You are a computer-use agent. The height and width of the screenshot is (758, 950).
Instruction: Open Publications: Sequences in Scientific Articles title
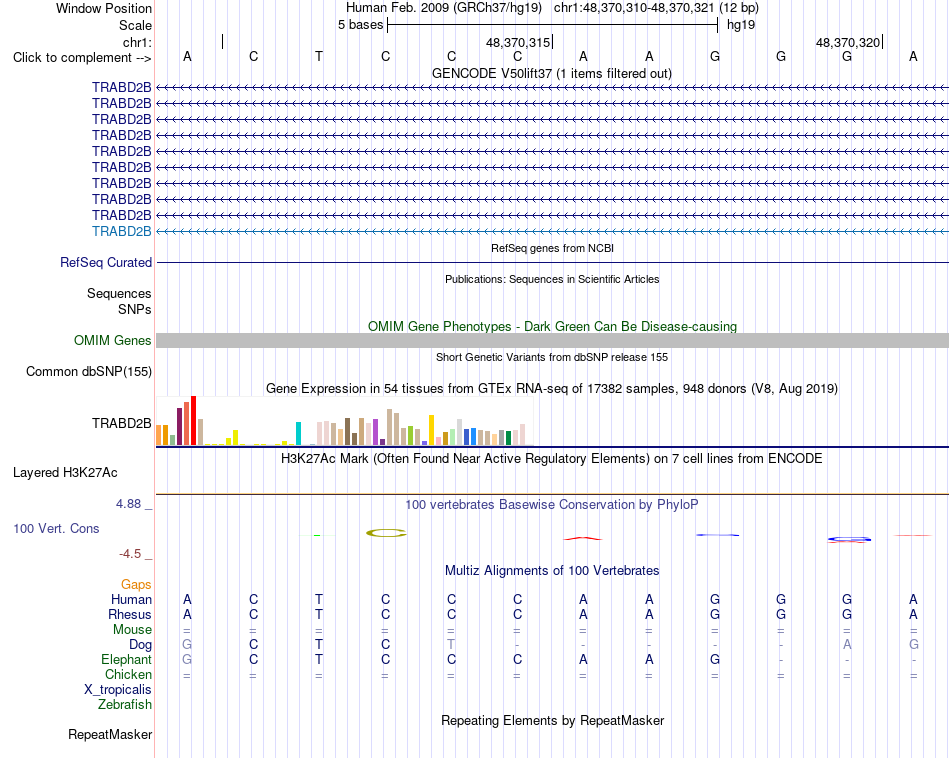pos(552,279)
